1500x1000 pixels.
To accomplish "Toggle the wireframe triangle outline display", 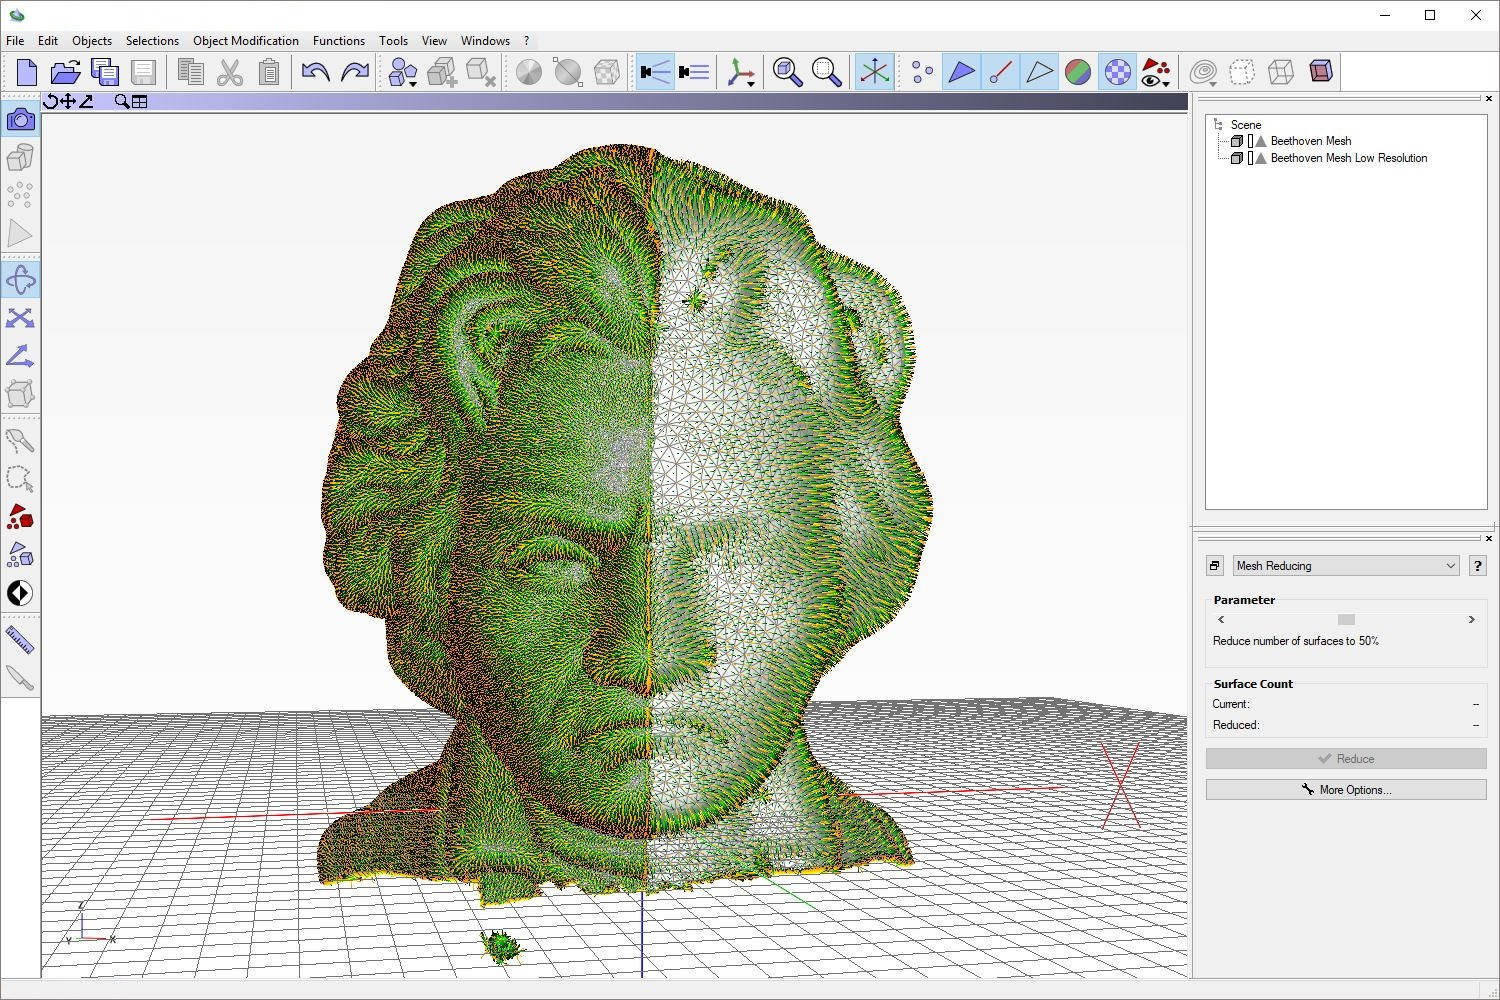I will click(1039, 72).
